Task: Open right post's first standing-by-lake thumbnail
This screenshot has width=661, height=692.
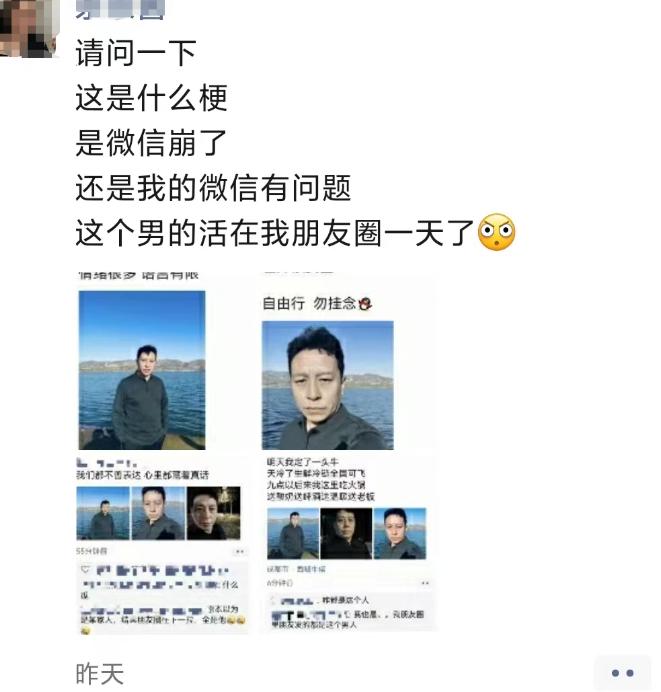Action: tap(293, 534)
